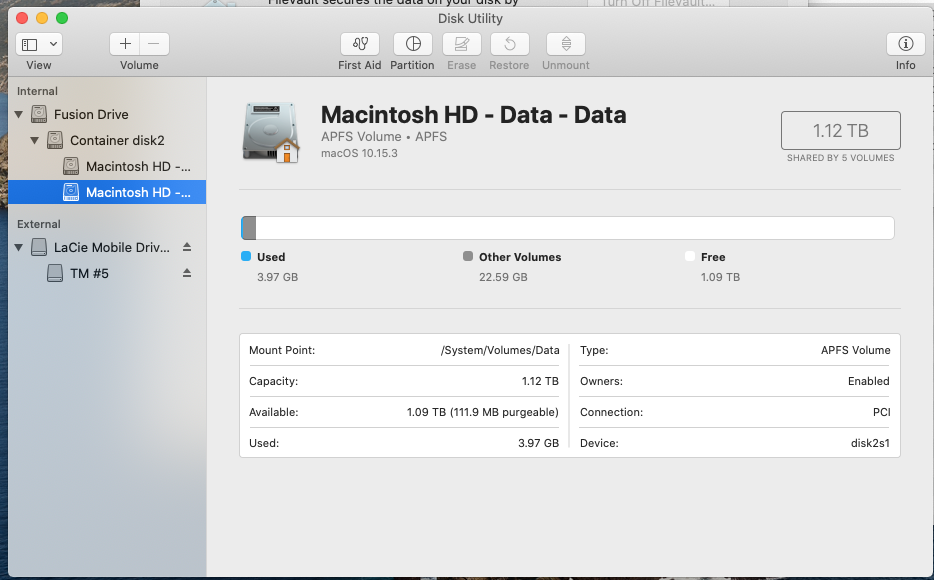Select the TM #5 volume
This screenshot has width=934, height=580.
point(89,273)
